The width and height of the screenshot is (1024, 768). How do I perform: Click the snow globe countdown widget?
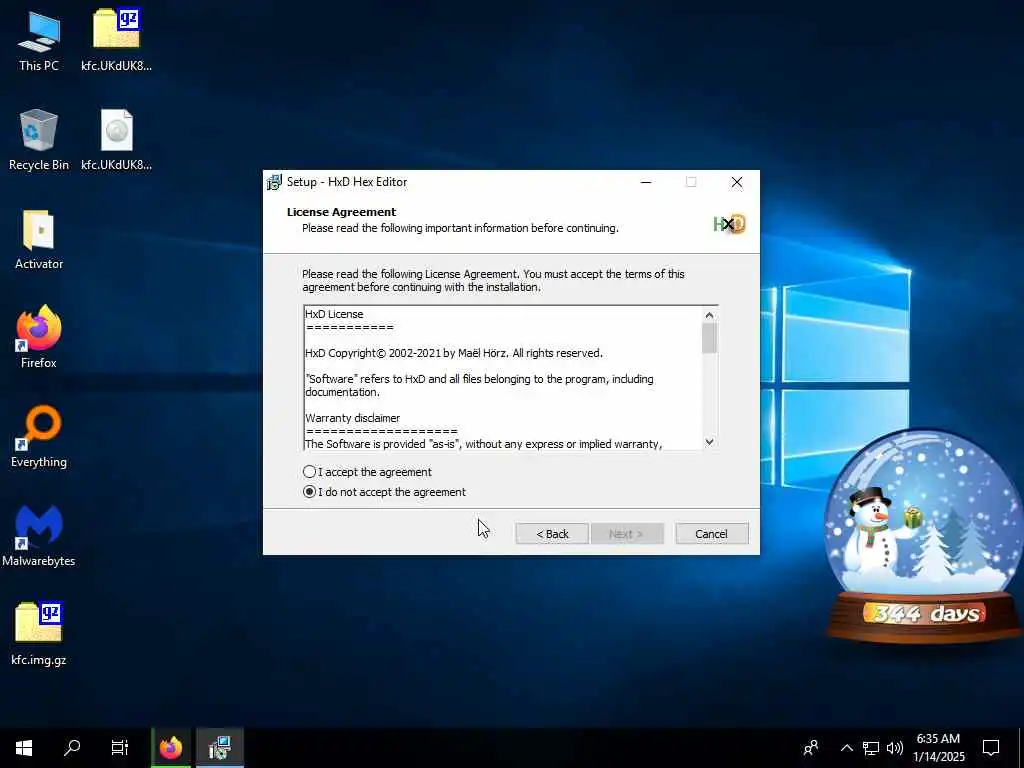coord(925,536)
